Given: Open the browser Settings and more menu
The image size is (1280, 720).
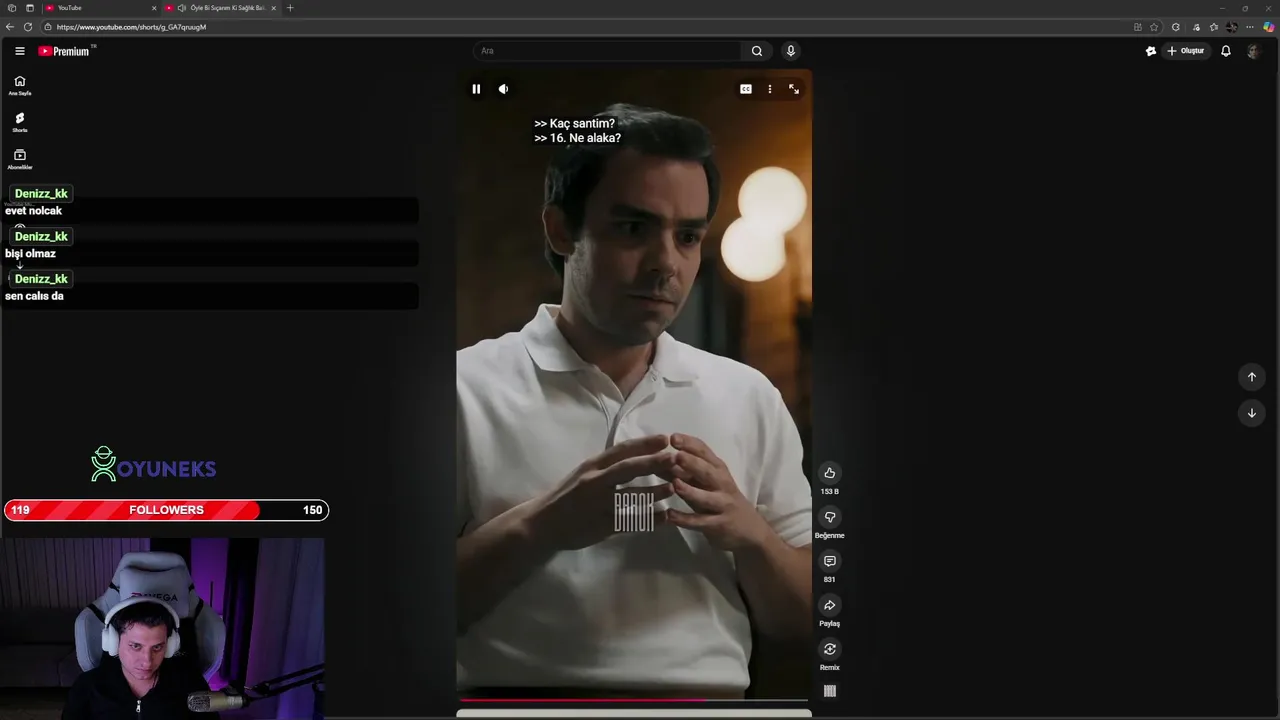Looking at the screenshot, I should [x=1250, y=27].
